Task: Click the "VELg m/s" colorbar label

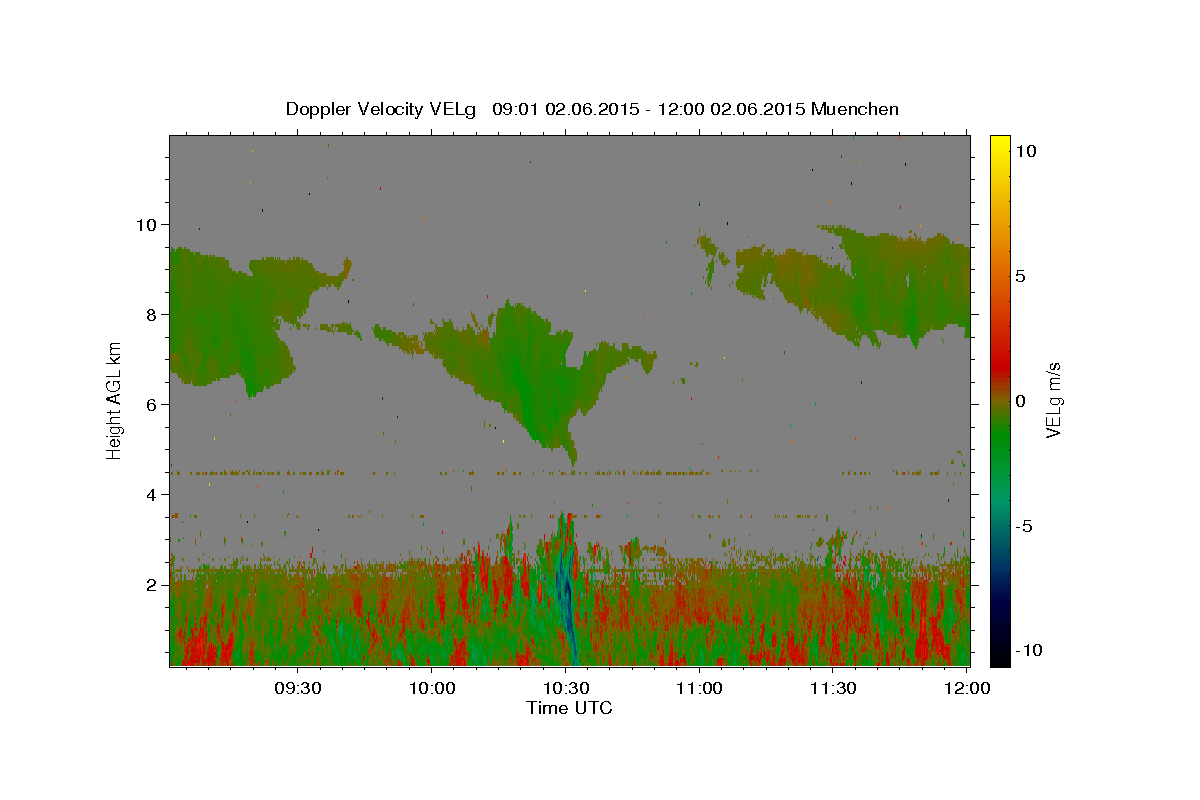Action: (1053, 400)
